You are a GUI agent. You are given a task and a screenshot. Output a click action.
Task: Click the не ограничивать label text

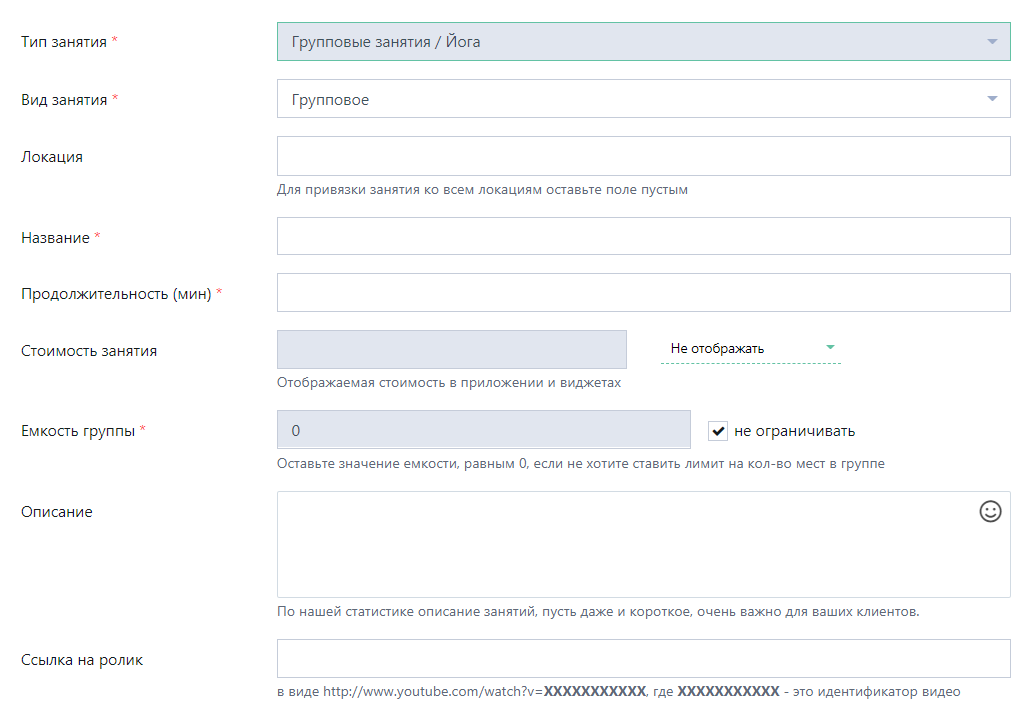pos(795,431)
